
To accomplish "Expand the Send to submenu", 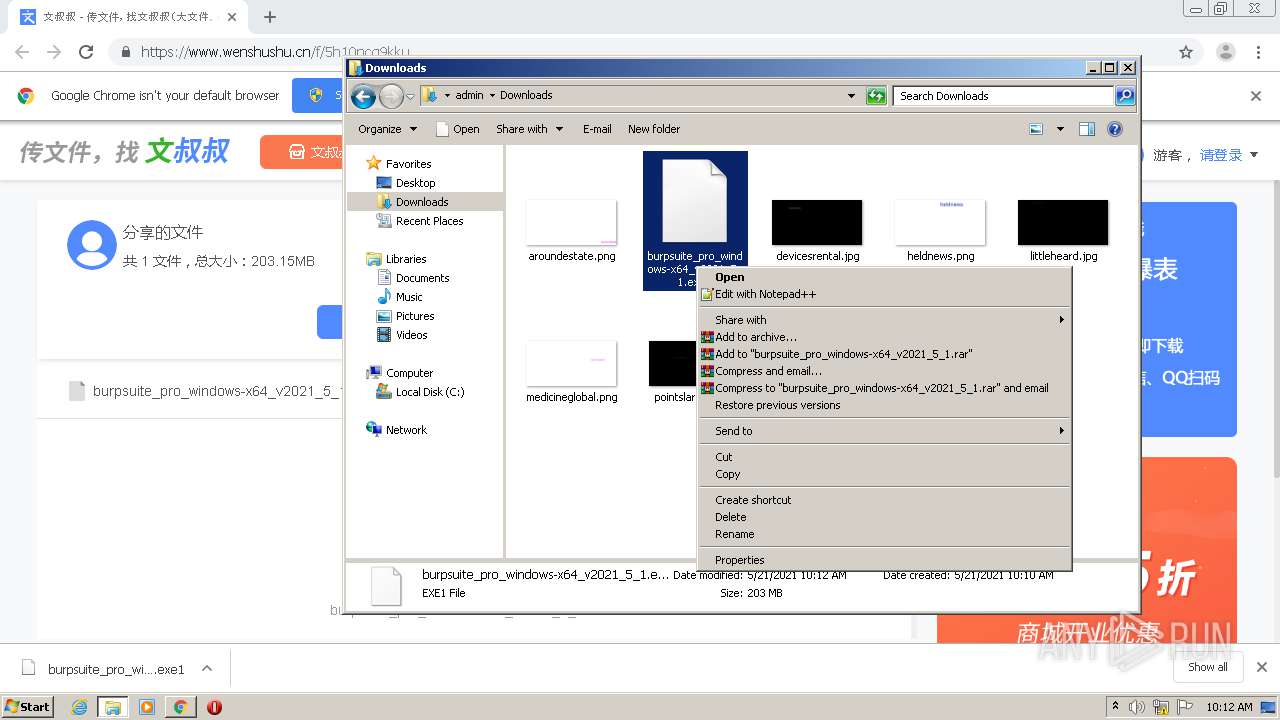I will [x=884, y=431].
